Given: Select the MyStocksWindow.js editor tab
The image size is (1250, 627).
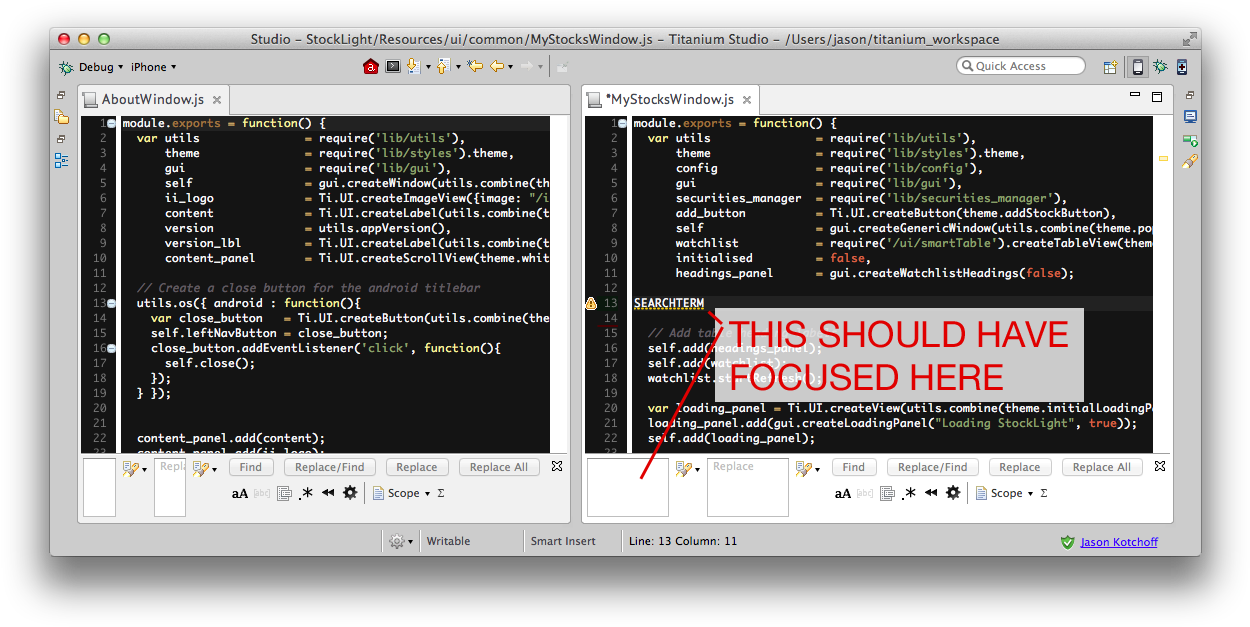Looking at the screenshot, I should point(670,99).
